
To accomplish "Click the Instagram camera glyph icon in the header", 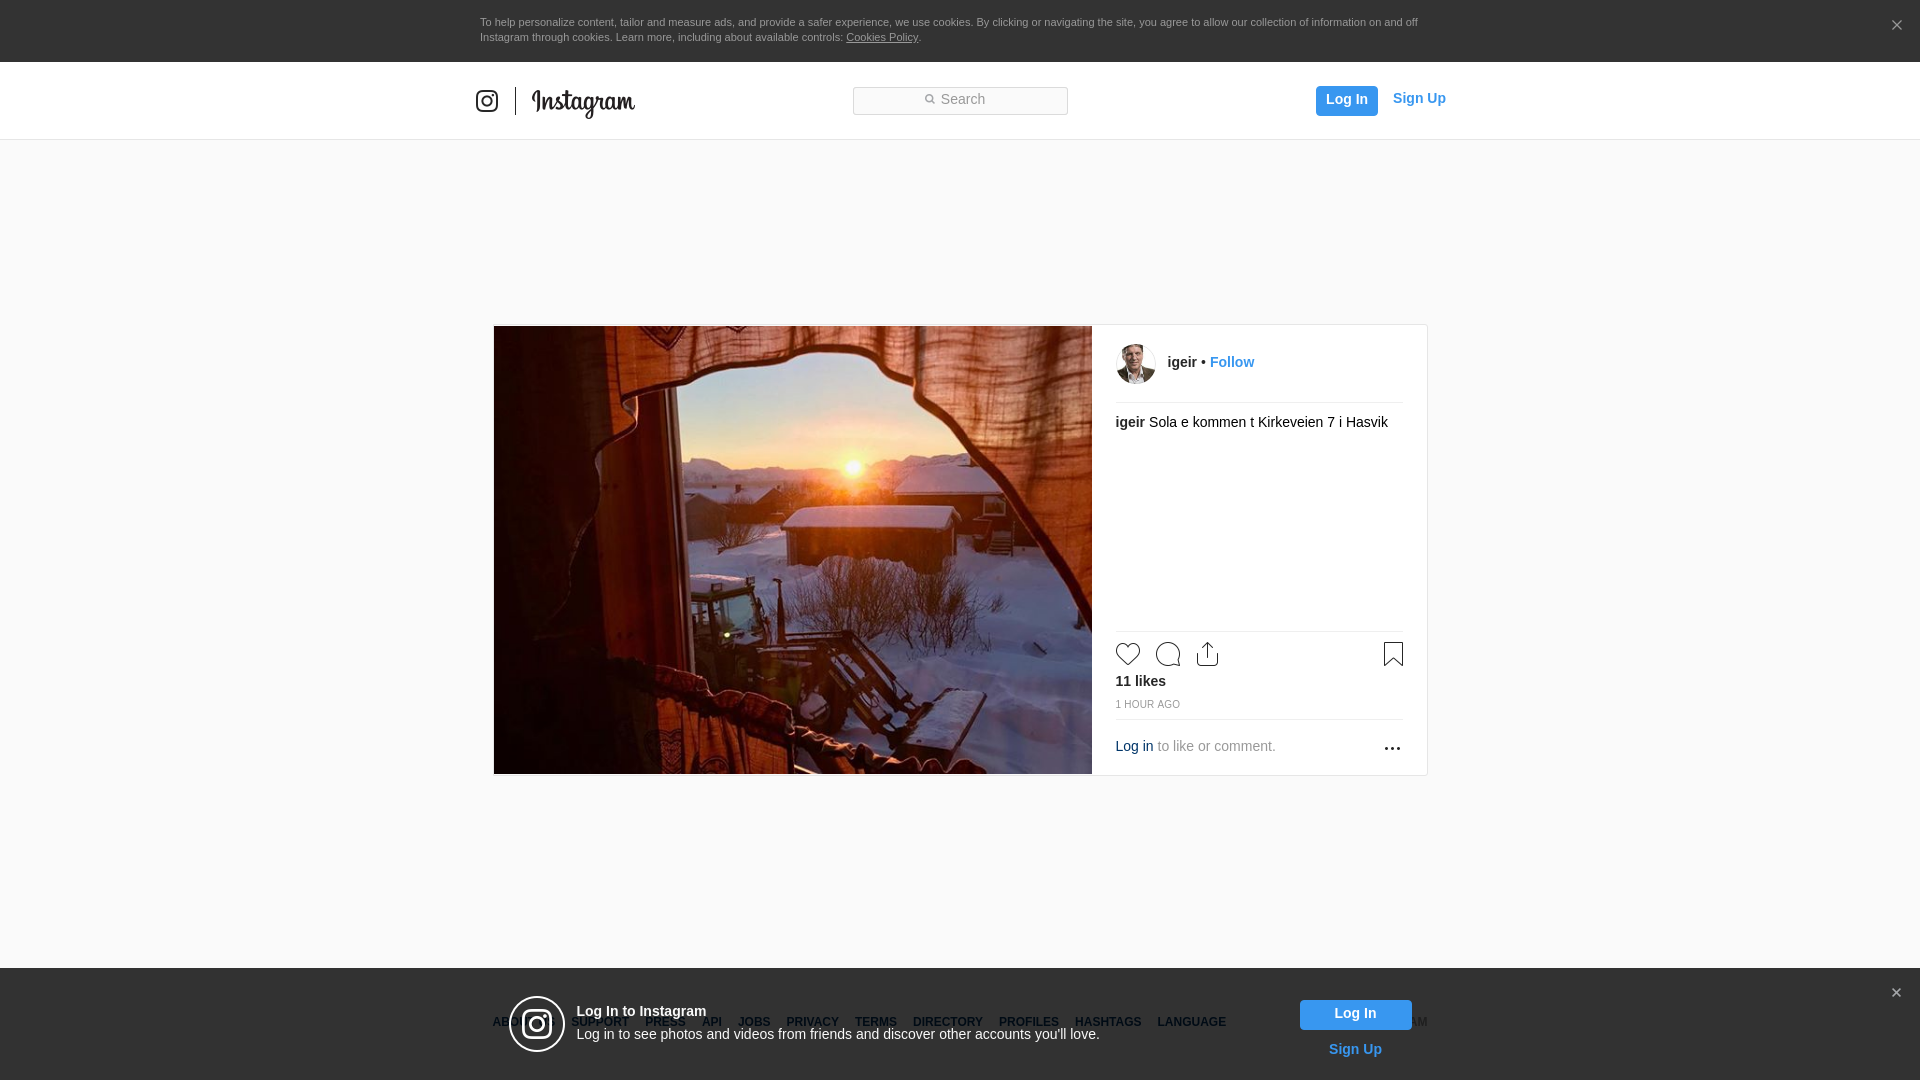I will (x=487, y=101).
